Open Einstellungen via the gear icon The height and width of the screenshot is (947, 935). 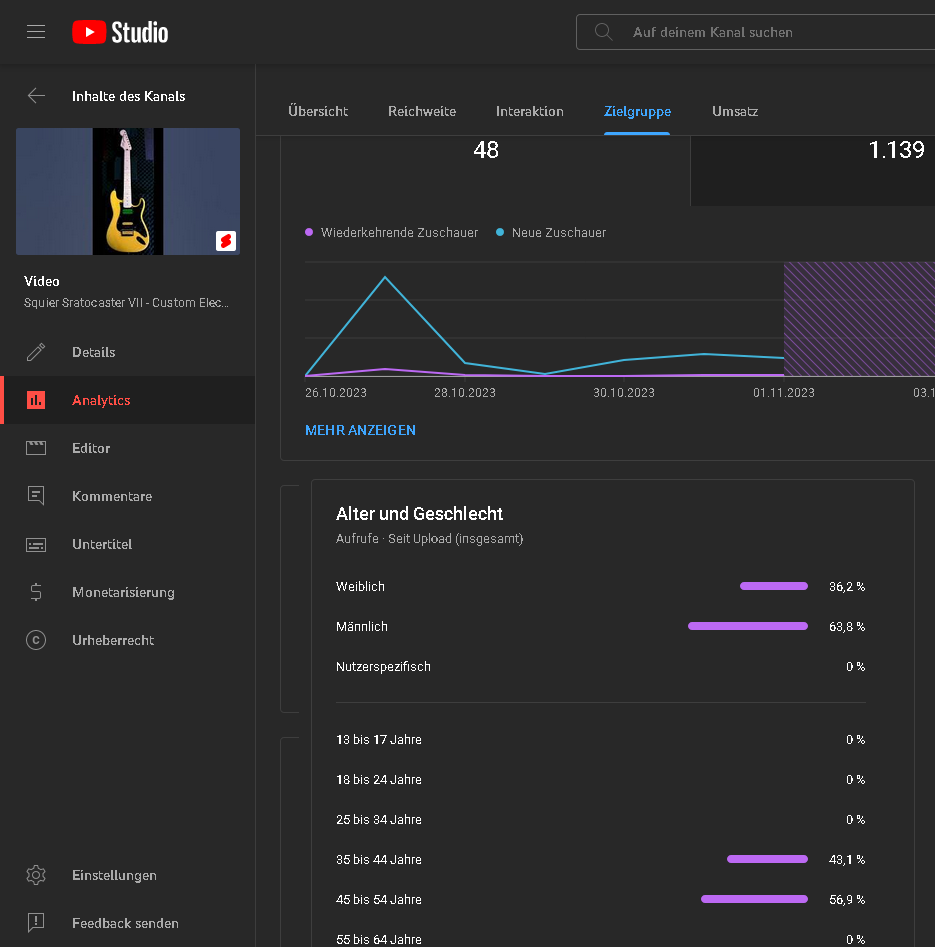[36, 875]
